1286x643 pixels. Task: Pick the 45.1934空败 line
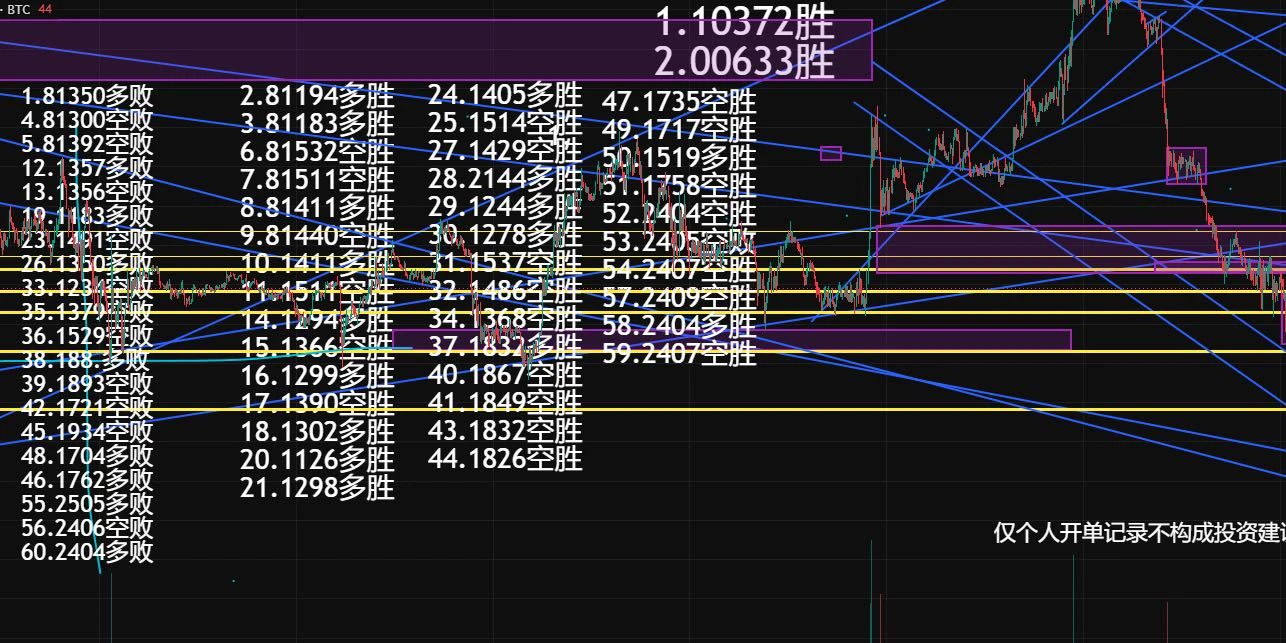(x=87, y=432)
